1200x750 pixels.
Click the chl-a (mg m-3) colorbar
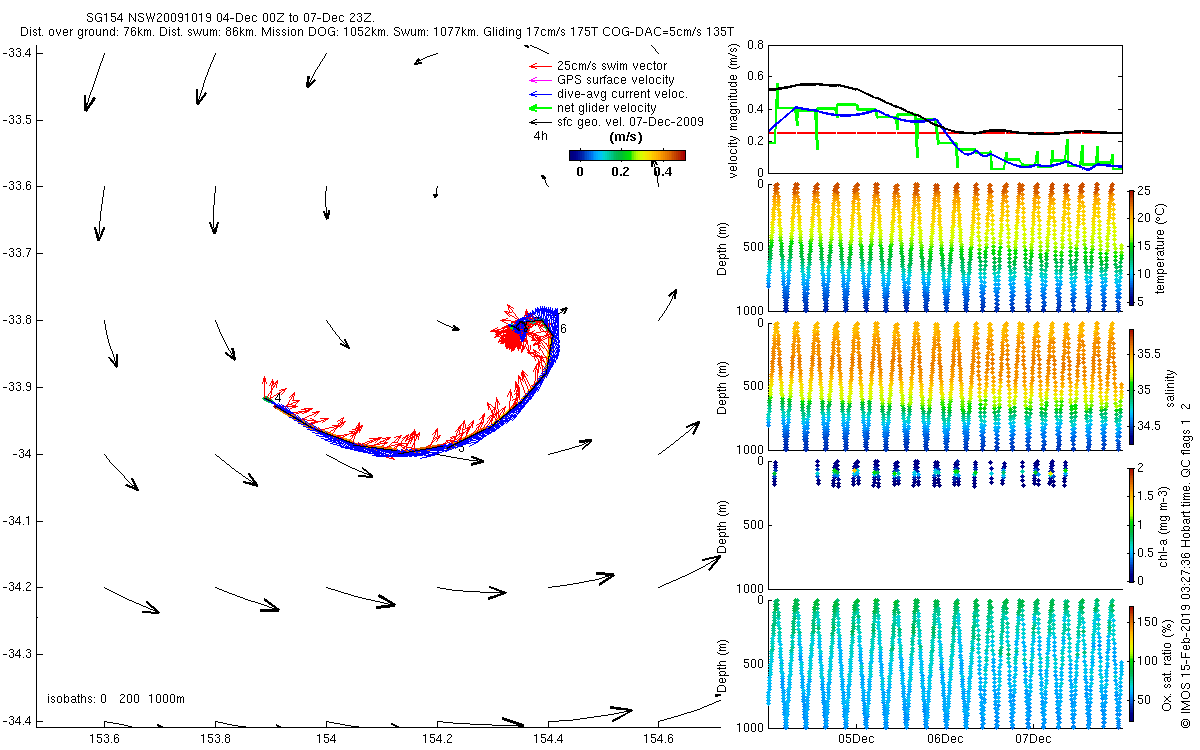click(x=1131, y=523)
